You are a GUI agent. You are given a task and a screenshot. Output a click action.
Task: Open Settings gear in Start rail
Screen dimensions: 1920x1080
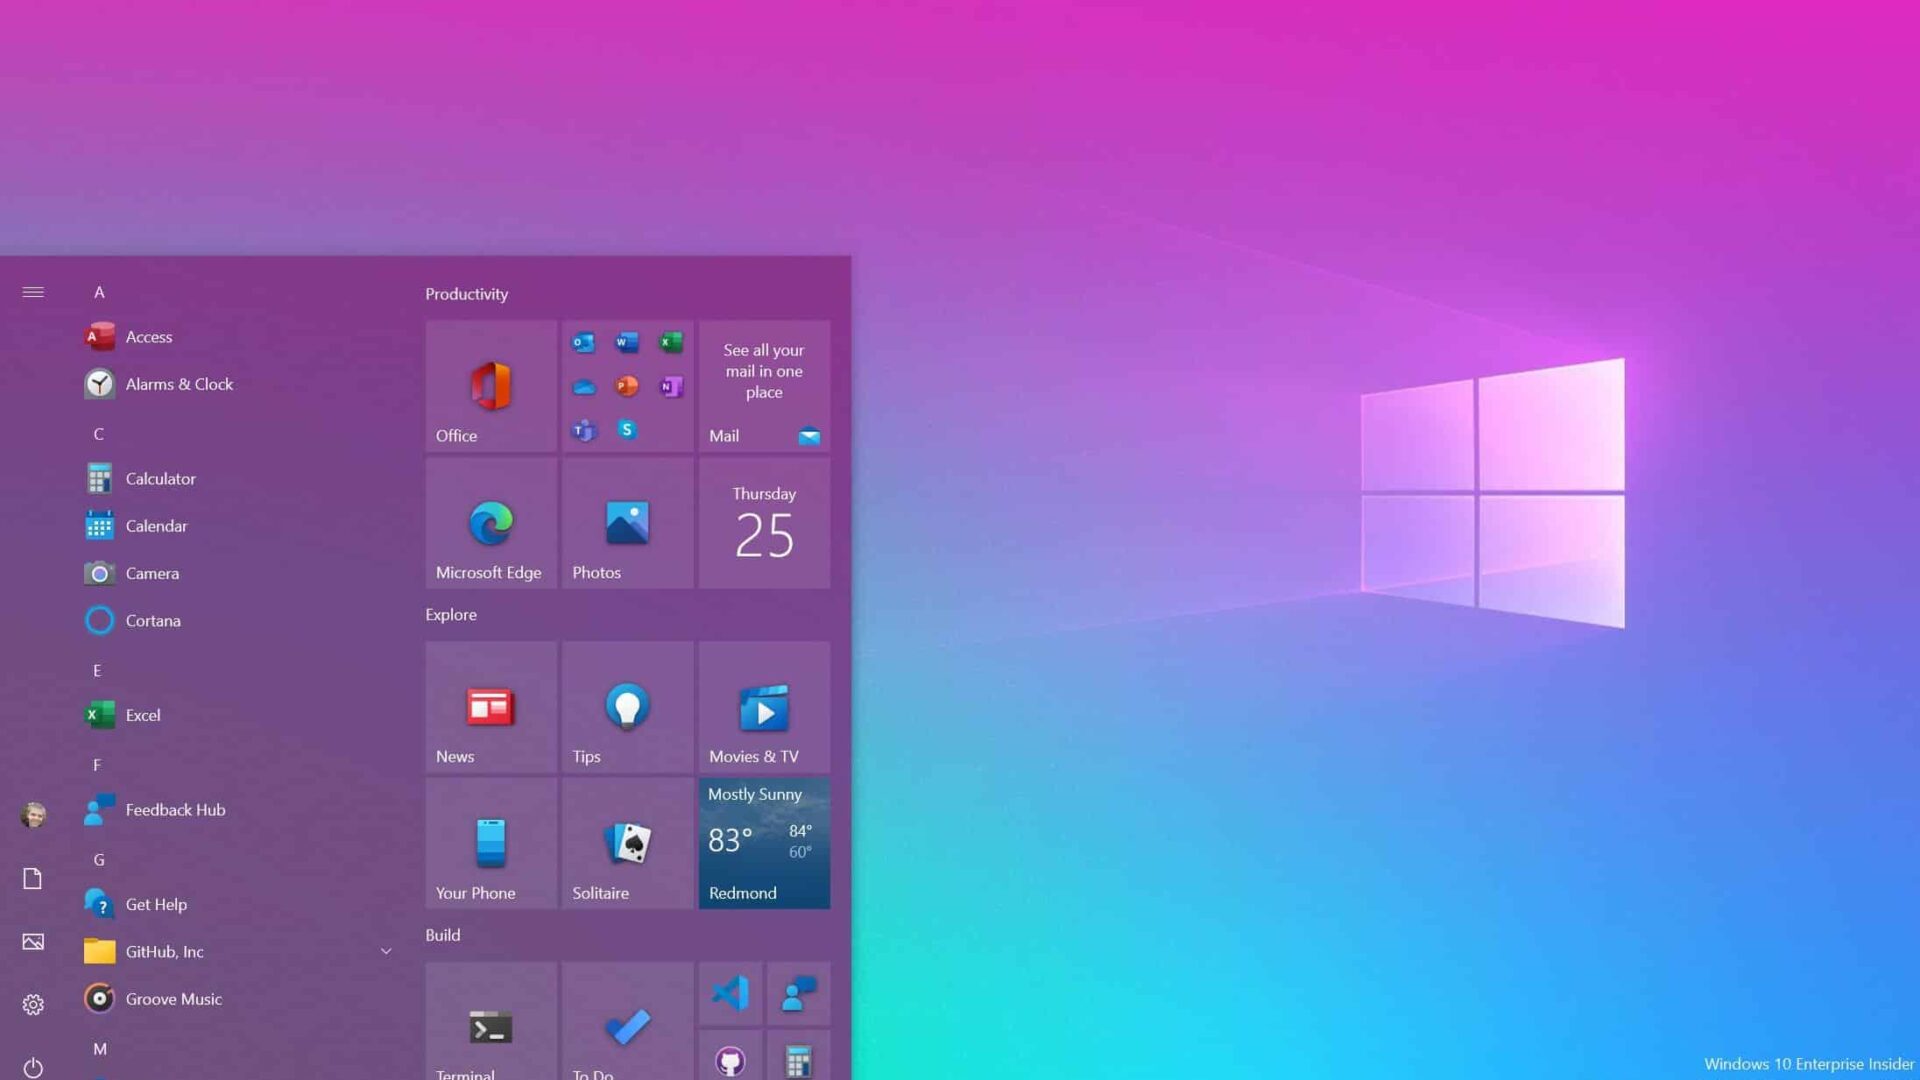click(x=33, y=1004)
